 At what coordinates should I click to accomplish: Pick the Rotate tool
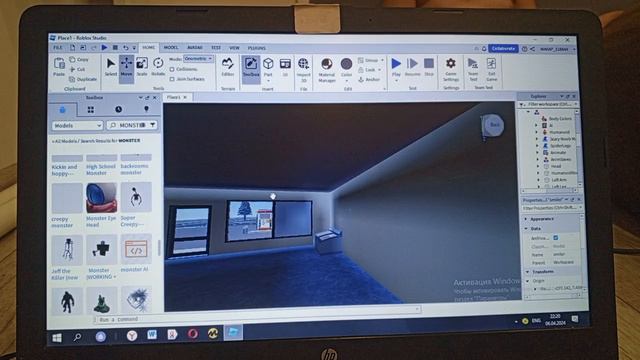158,67
